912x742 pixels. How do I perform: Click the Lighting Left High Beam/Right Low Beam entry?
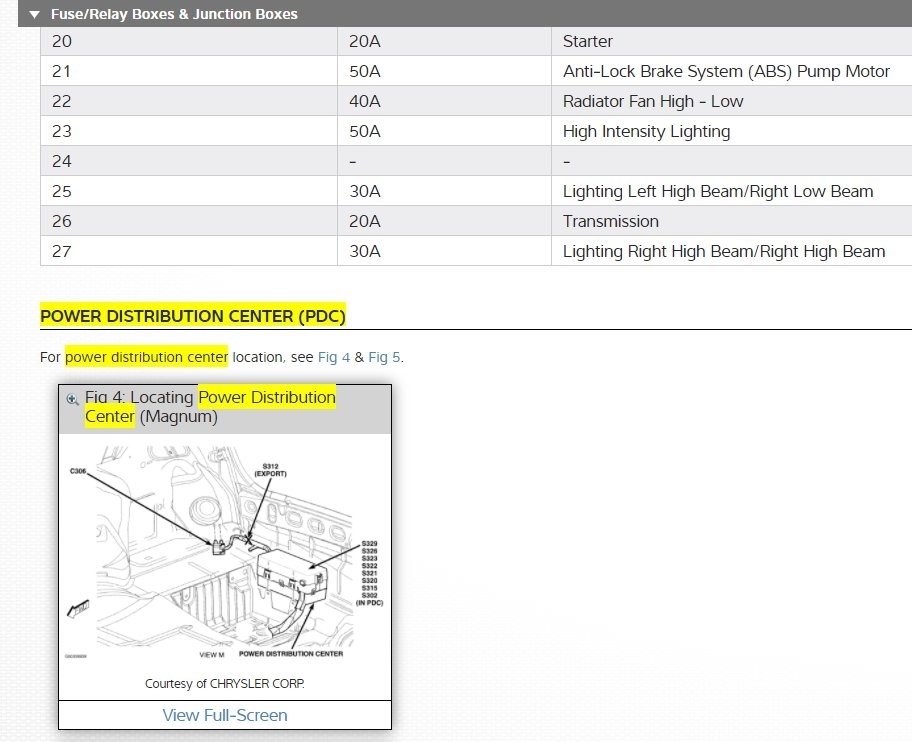coord(718,191)
